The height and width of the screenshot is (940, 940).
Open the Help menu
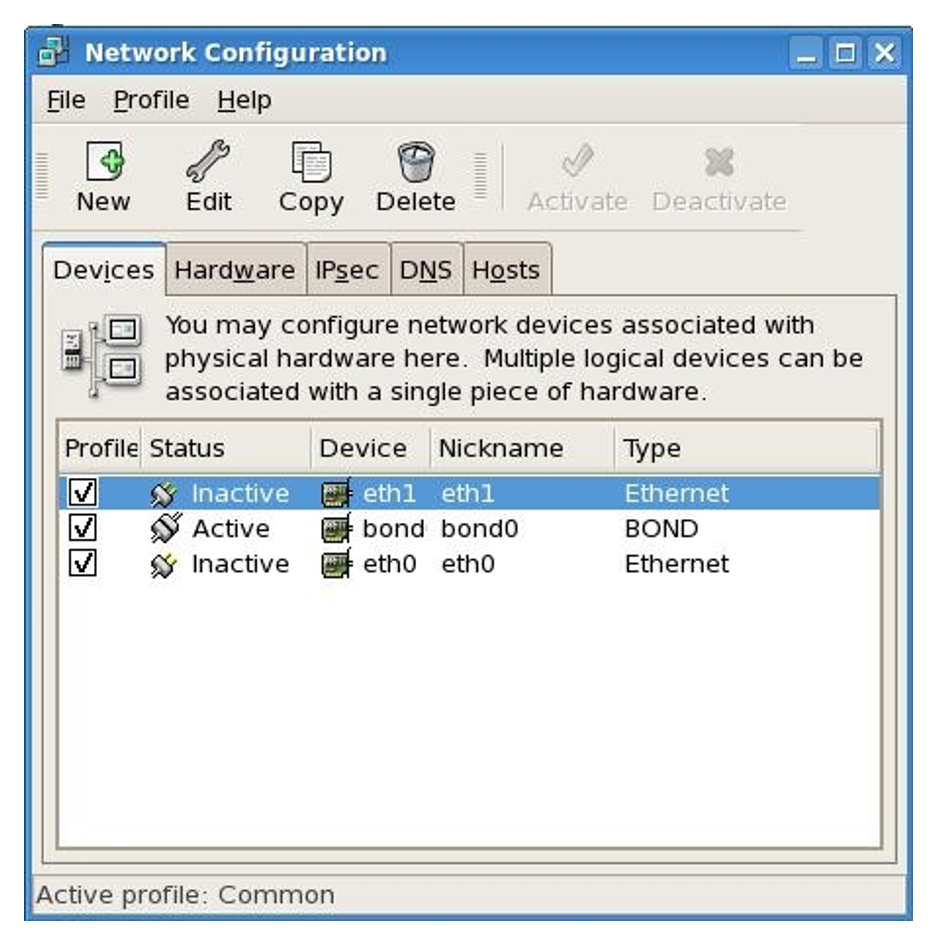(x=244, y=101)
